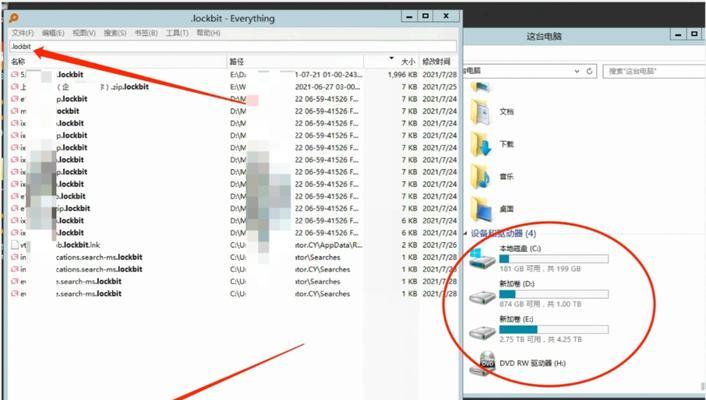The width and height of the screenshot is (706, 400).
Task: Select the 本地磁盘 (C:) drive icon
Action: tap(482, 259)
